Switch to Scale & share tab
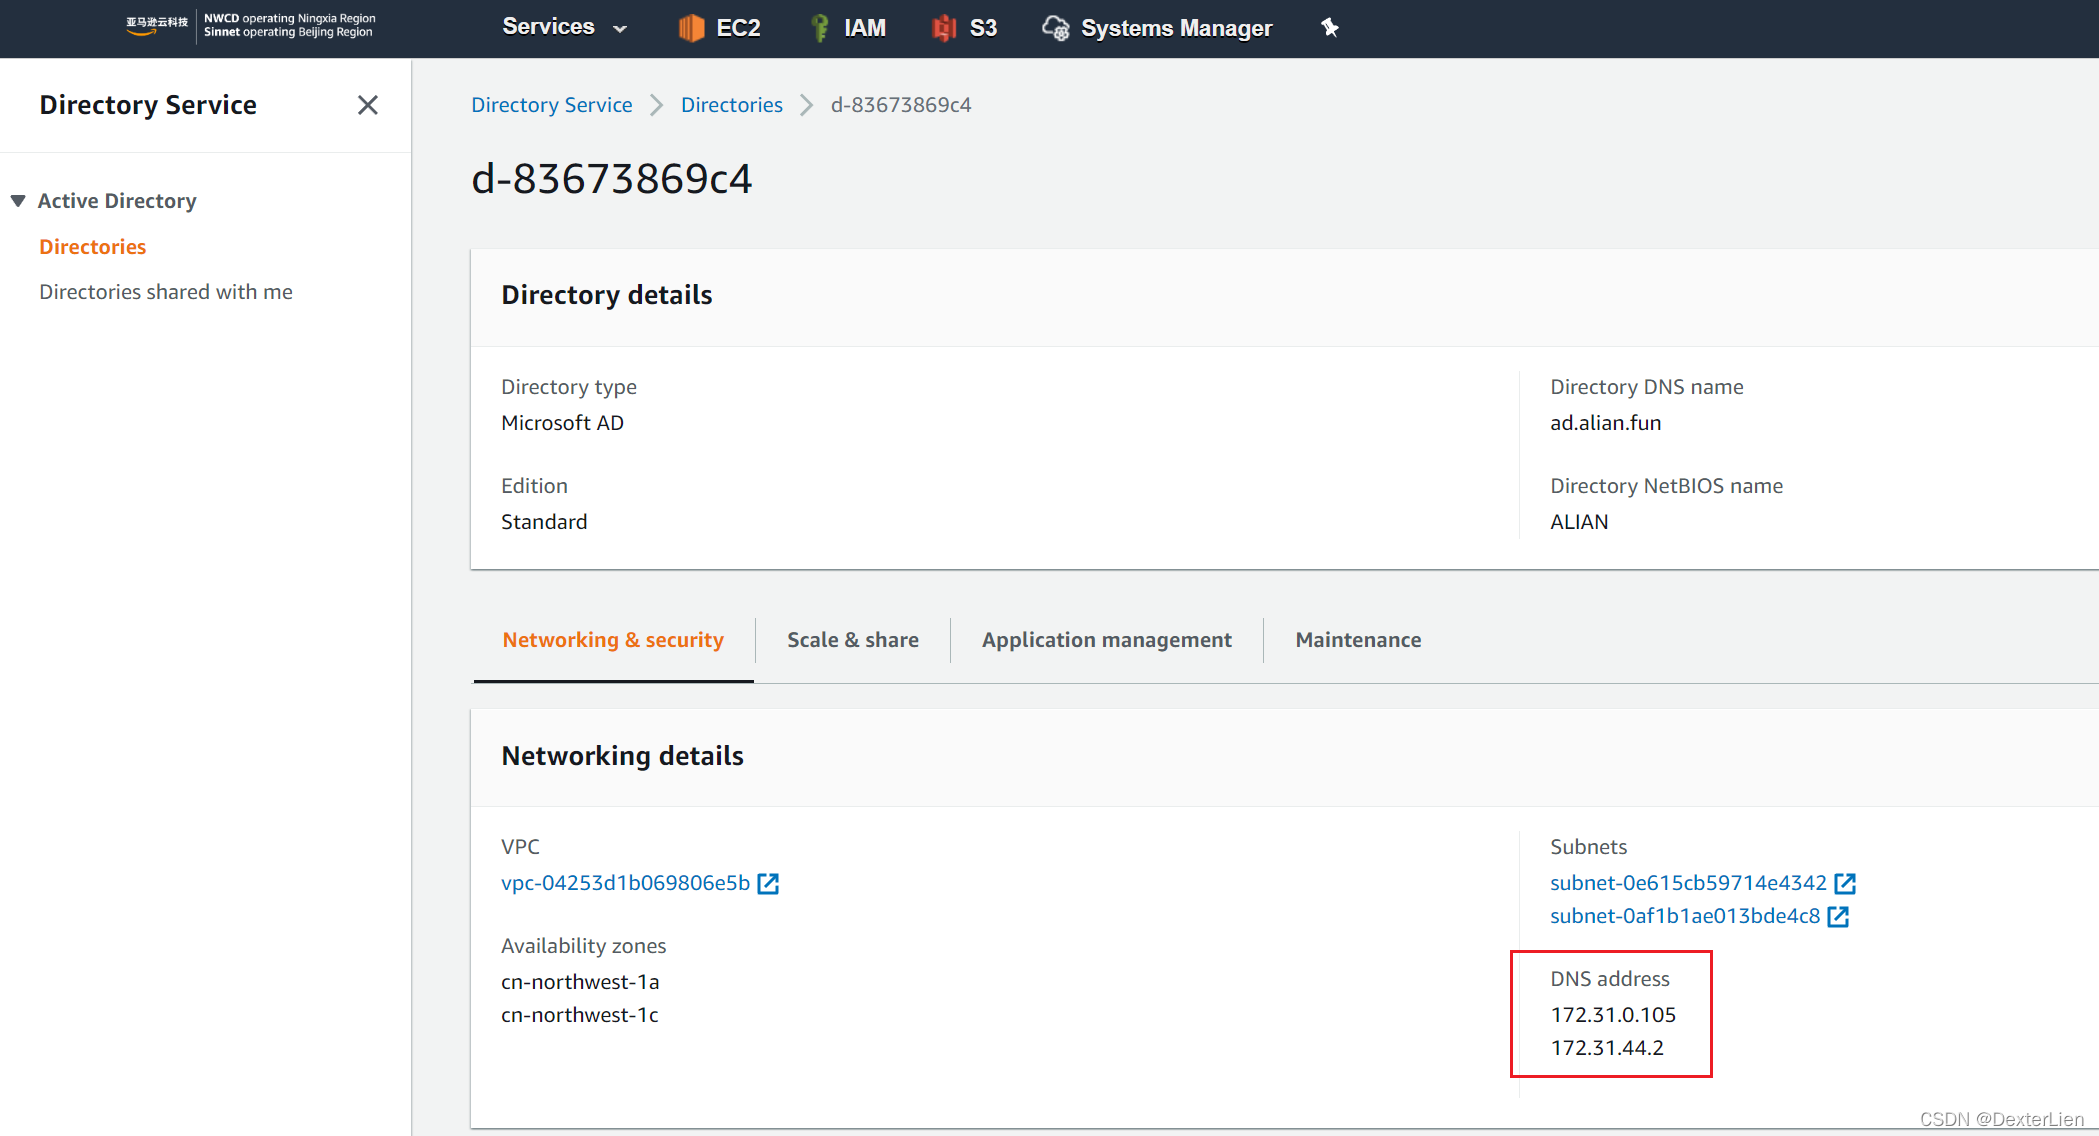Image resolution: width=2099 pixels, height=1136 pixels. [852, 640]
